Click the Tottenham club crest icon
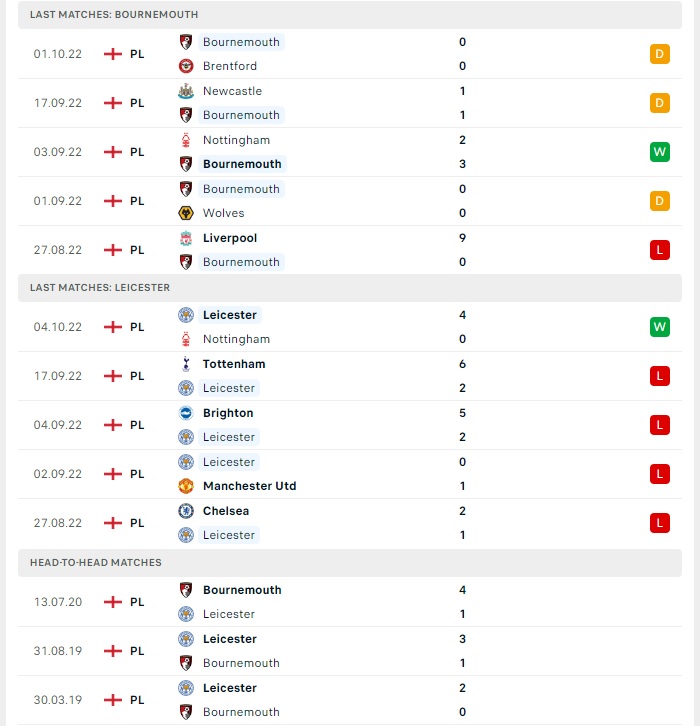700x726 pixels. click(x=186, y=364)
